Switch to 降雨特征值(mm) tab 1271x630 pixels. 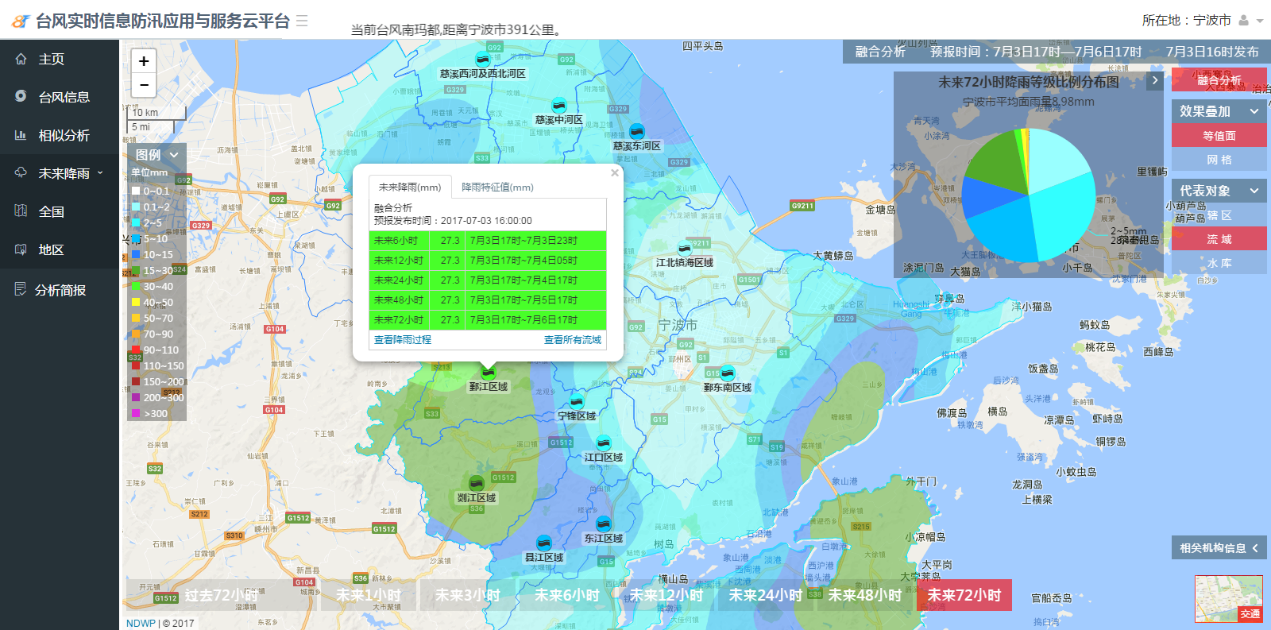(497, 187)
